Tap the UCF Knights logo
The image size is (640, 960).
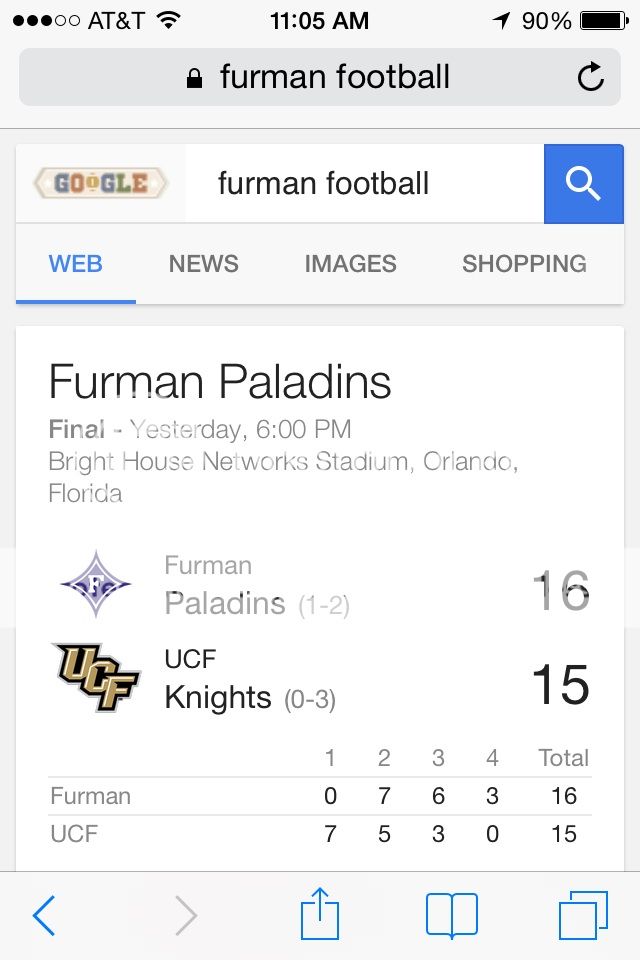(96, 678)
